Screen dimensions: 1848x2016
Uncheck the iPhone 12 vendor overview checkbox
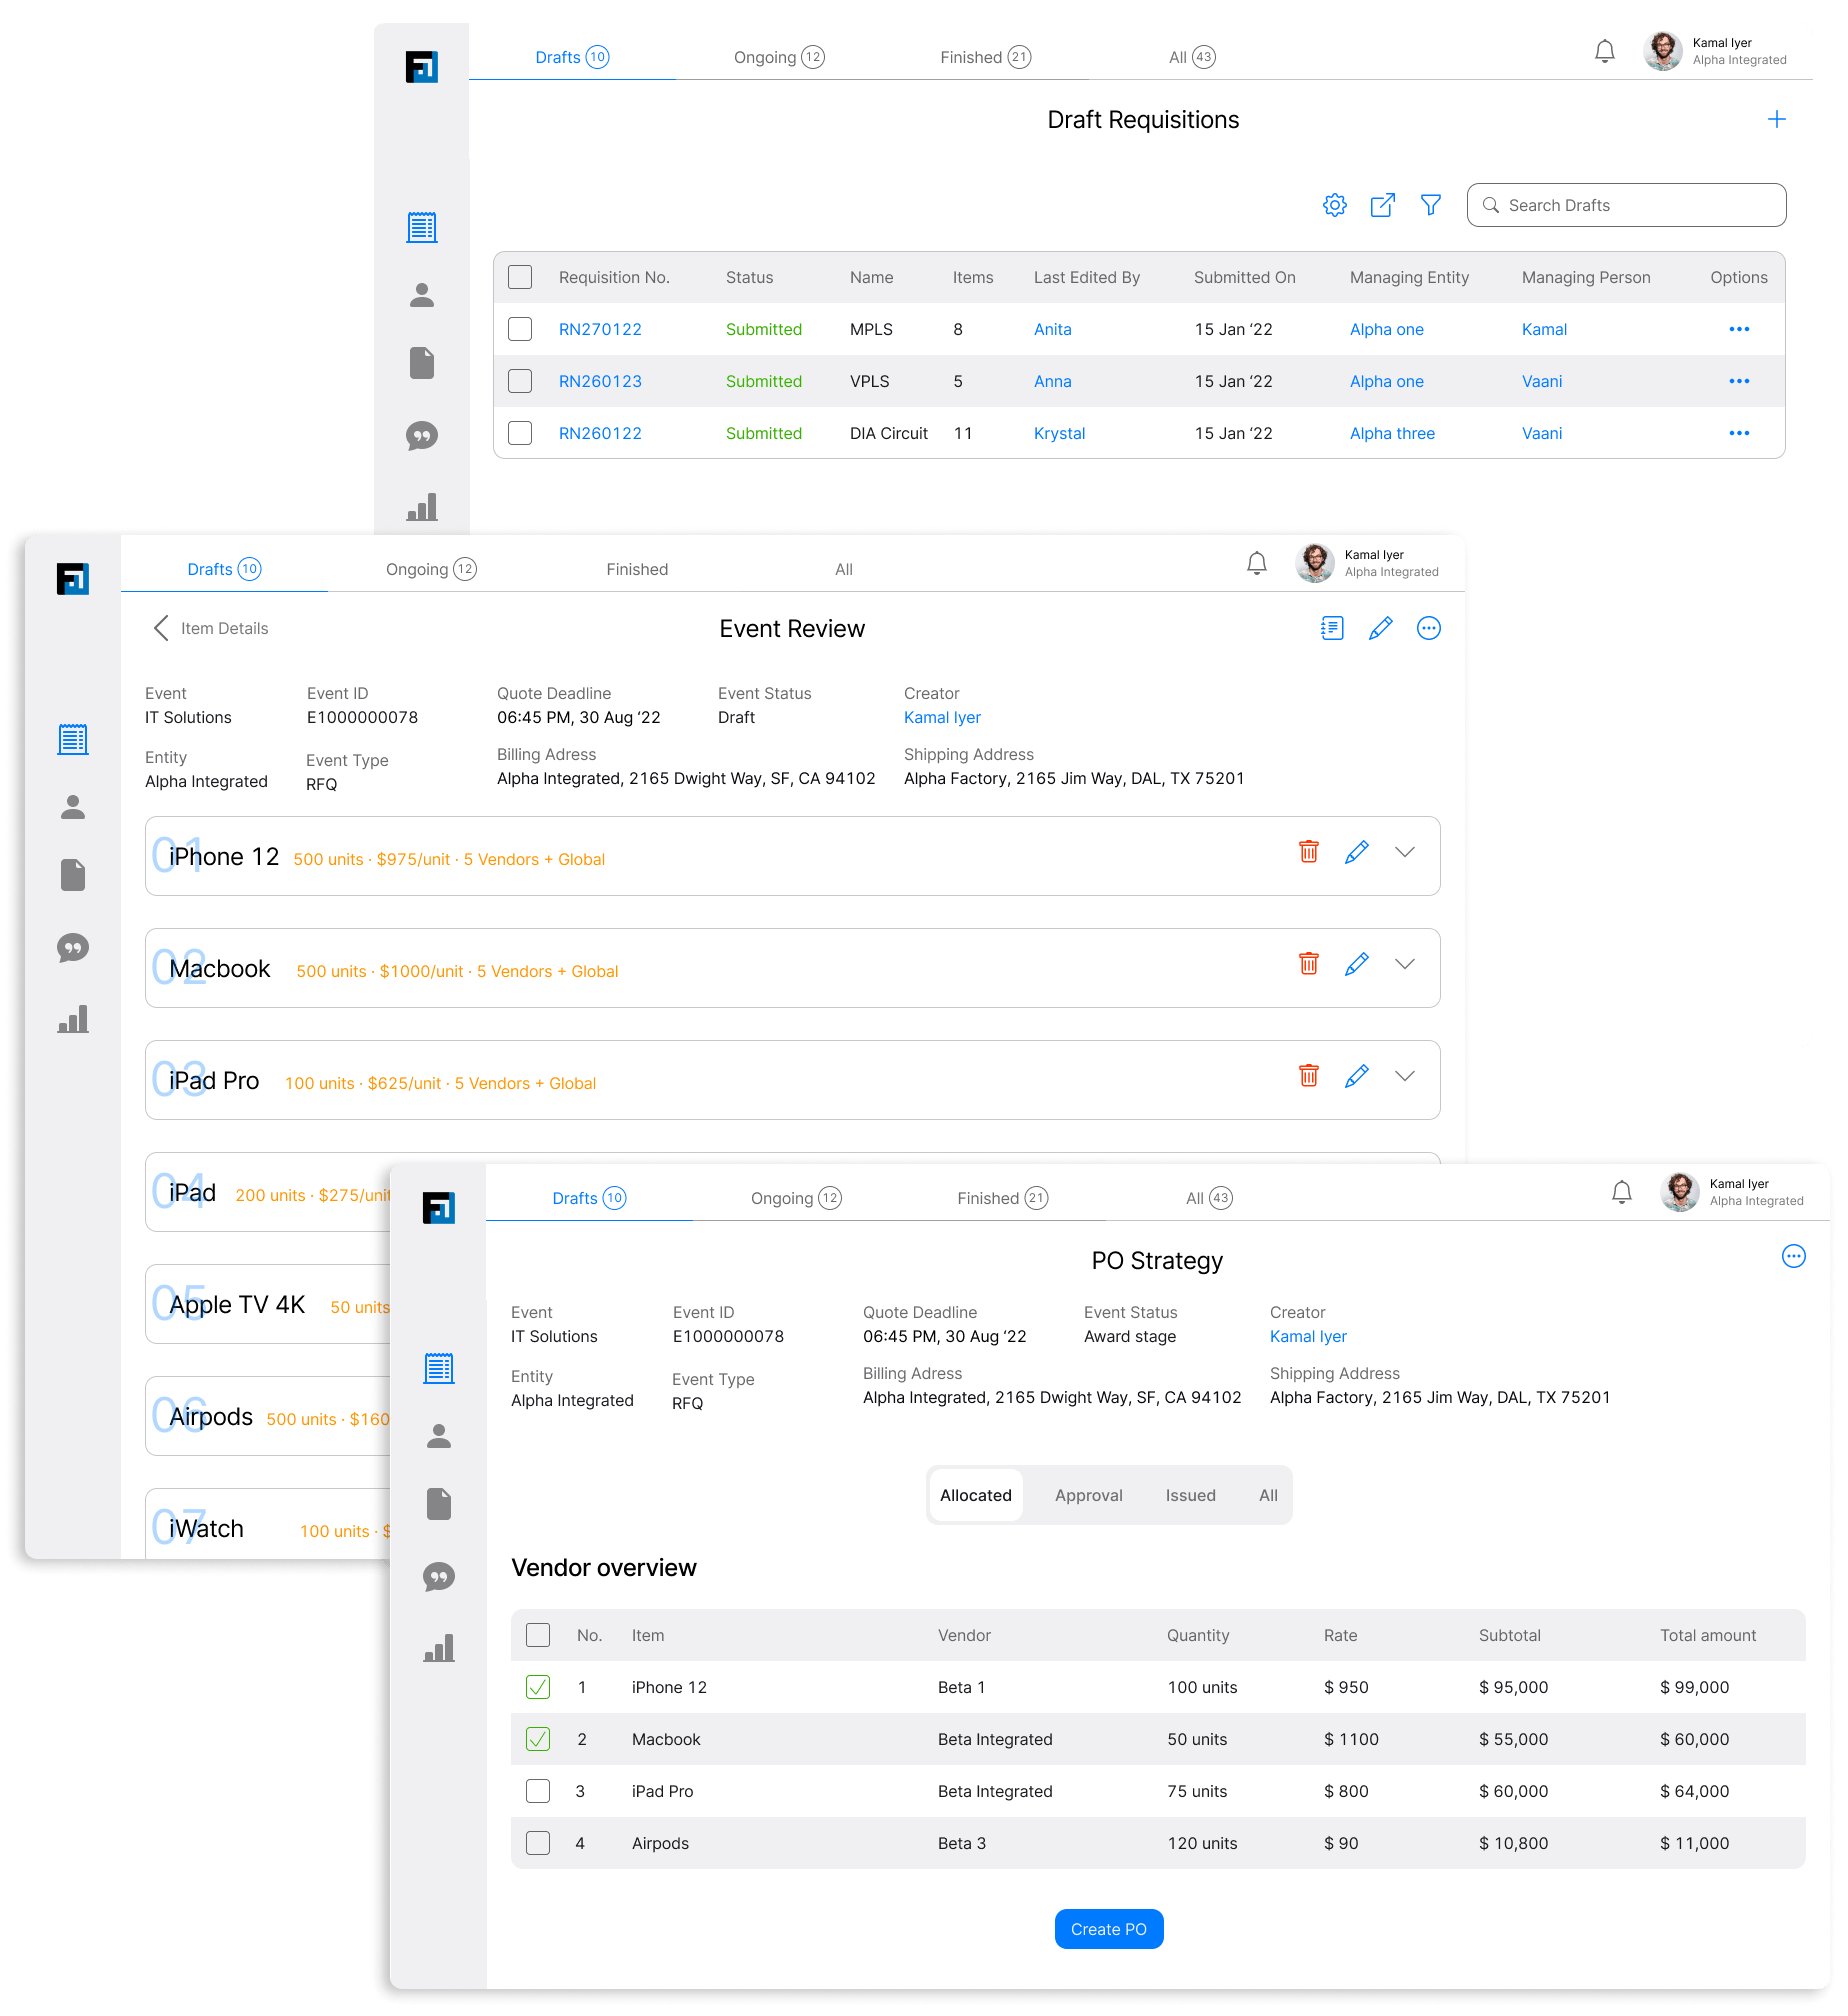click(x=538, y=1687)
